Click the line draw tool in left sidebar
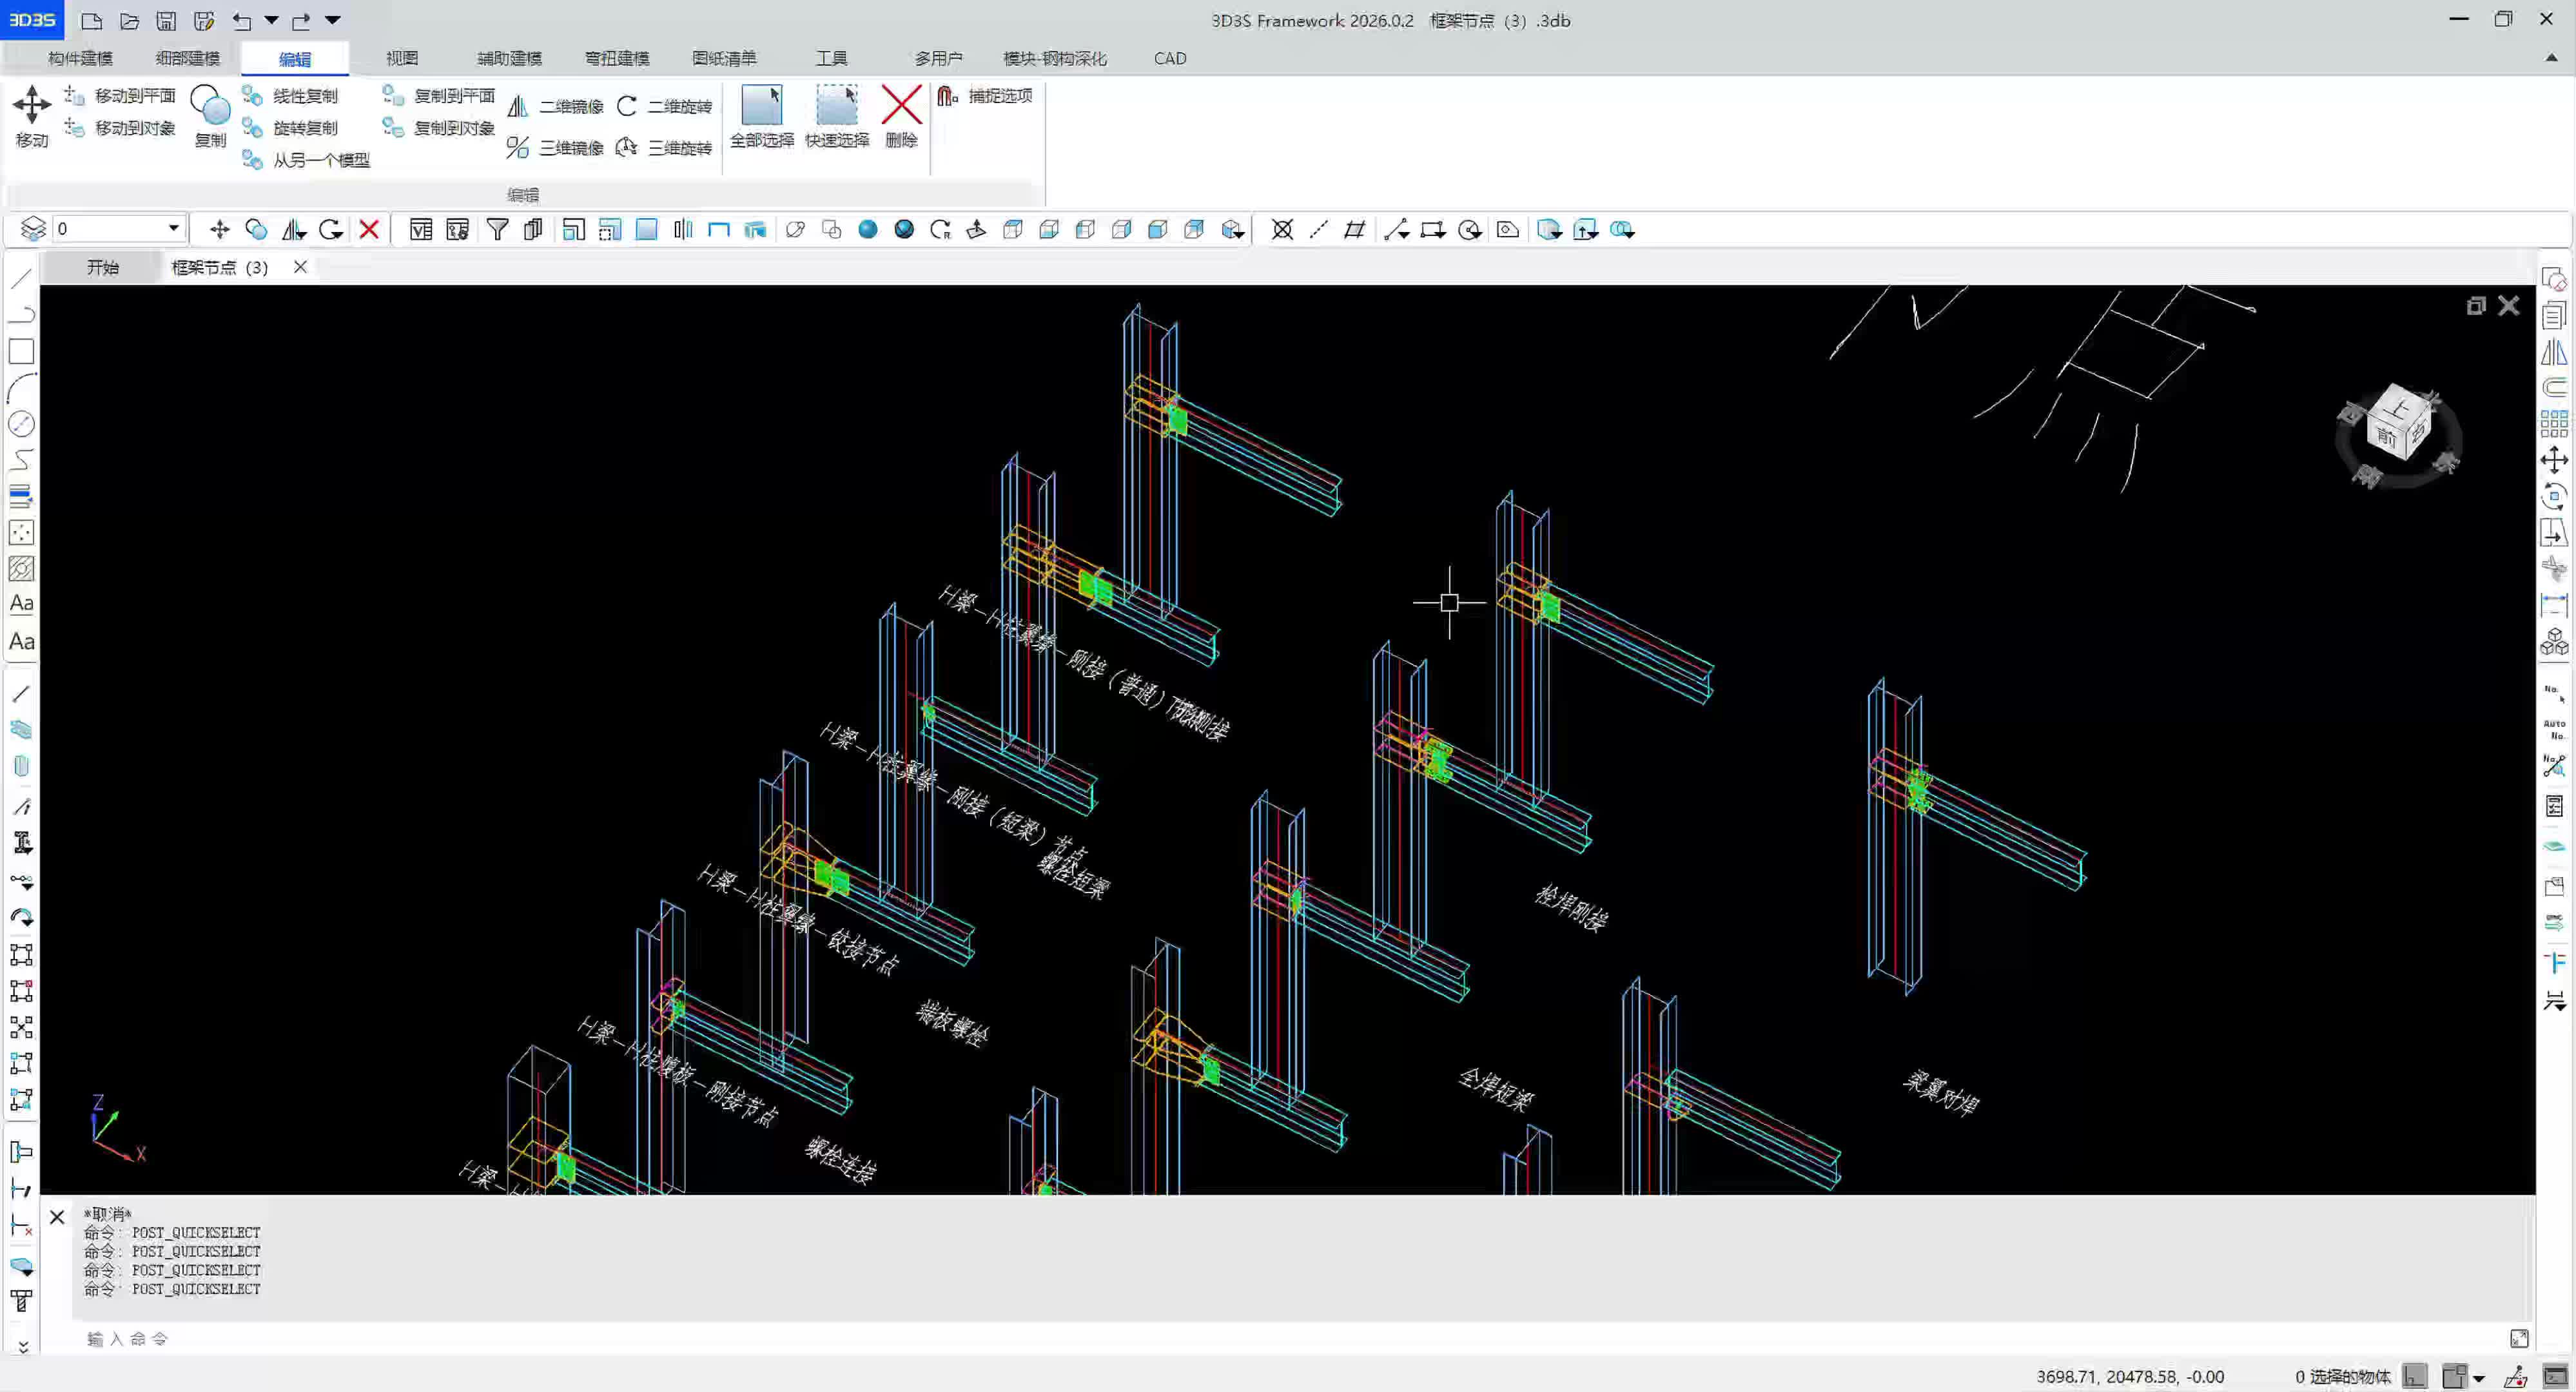This screenshot has width=2576, height=1392. pos(21,278)
